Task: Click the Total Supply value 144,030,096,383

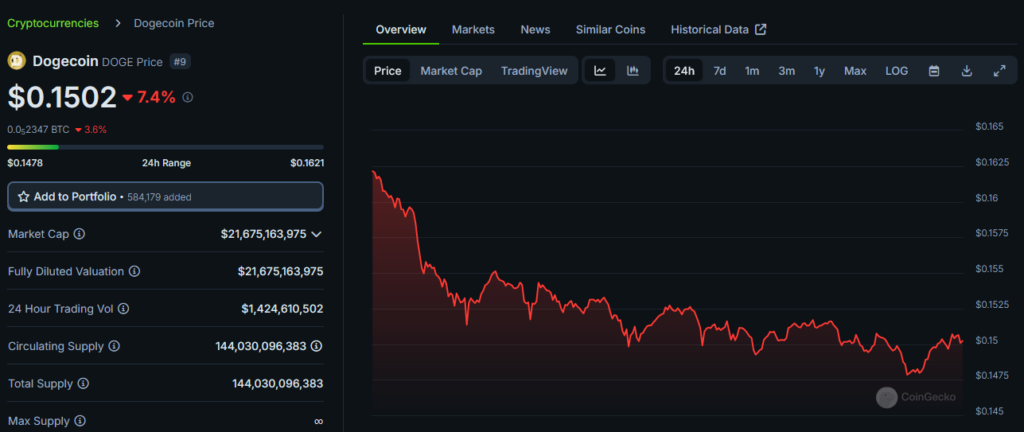Action: (x=278, y=383)
